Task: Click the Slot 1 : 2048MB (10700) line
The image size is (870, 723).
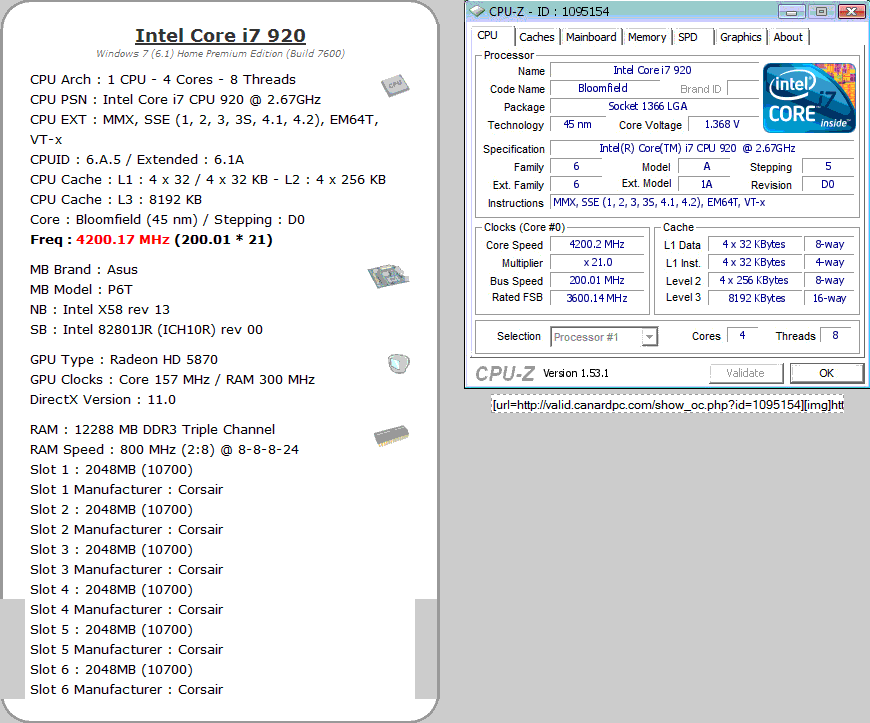Action: pyautogui.click(x=112, y=469)
